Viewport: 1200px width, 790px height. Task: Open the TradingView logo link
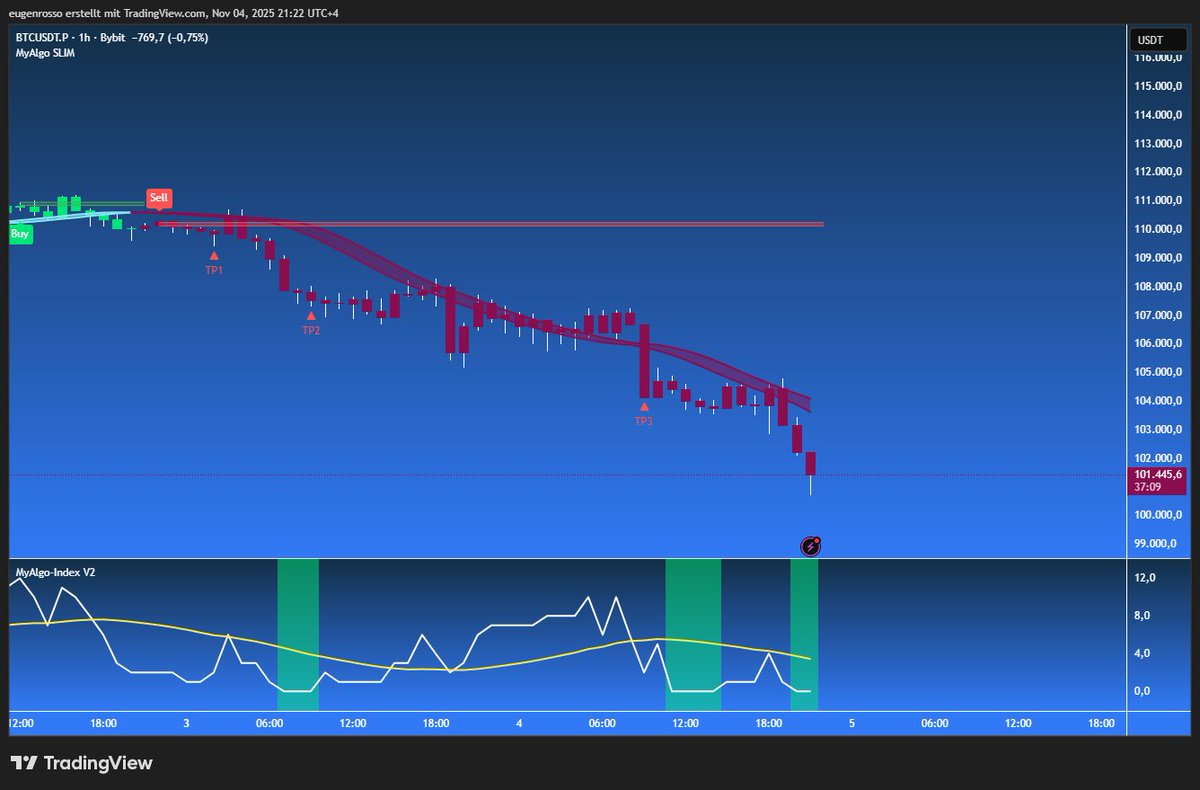[x=82, y=763]
